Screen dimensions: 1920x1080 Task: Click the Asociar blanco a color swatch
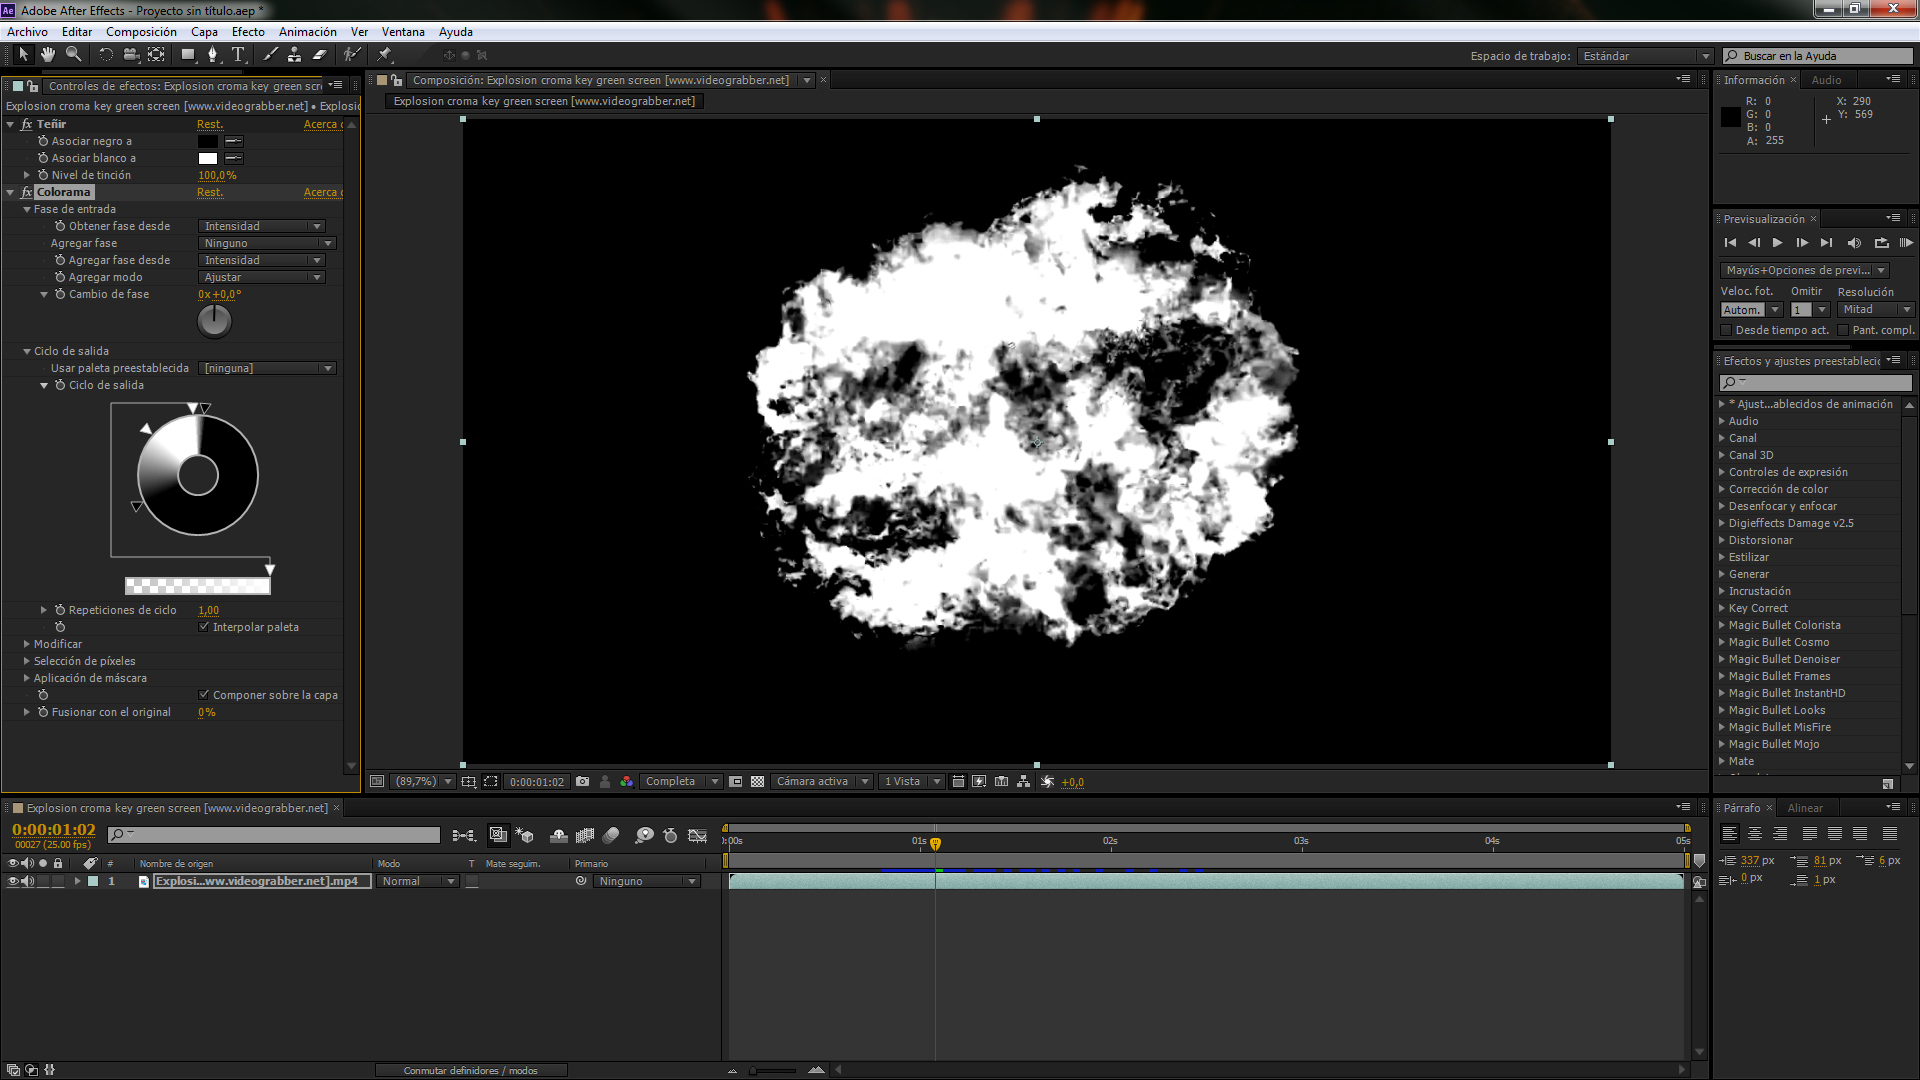[208, 158]
